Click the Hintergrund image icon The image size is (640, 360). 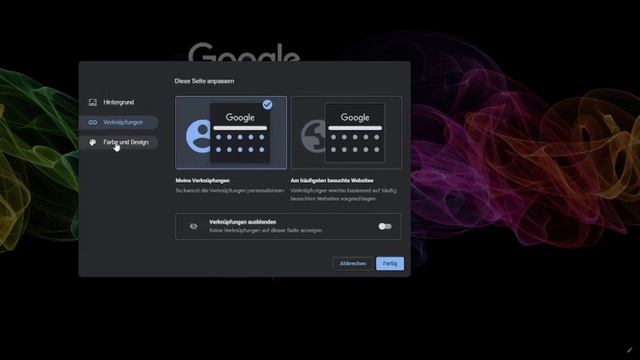(93, 102)
